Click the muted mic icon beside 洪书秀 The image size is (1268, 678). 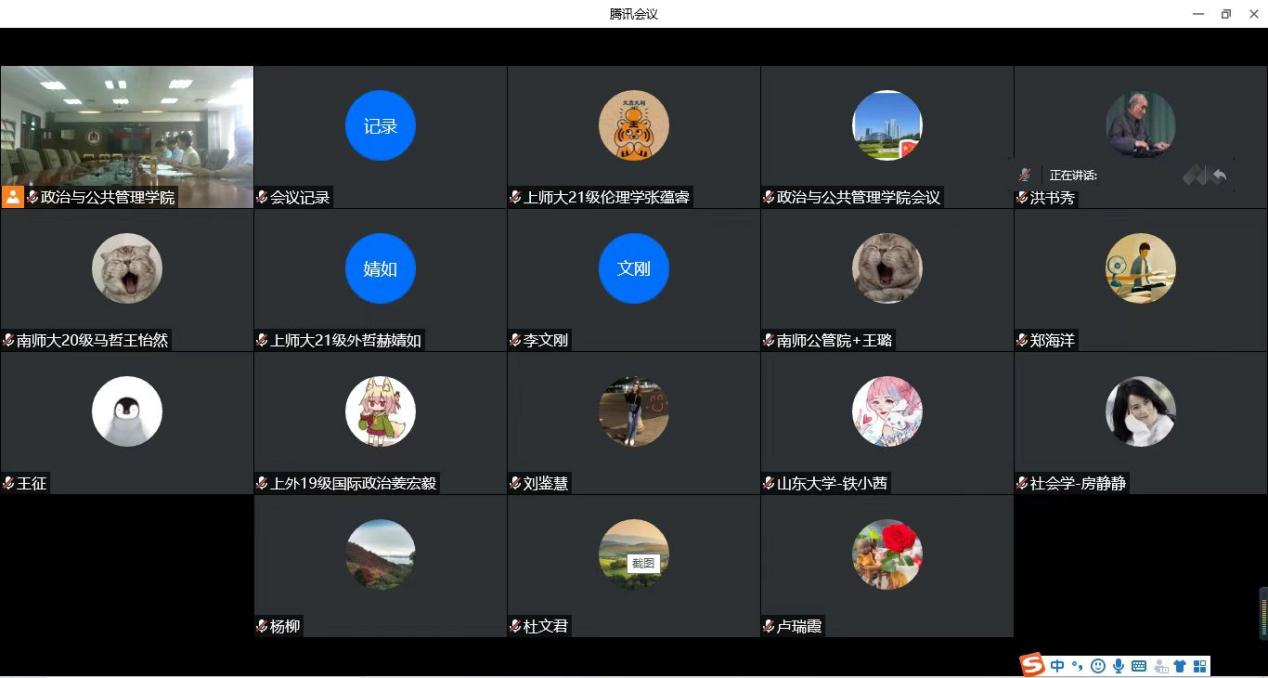tap(1022, 198)
